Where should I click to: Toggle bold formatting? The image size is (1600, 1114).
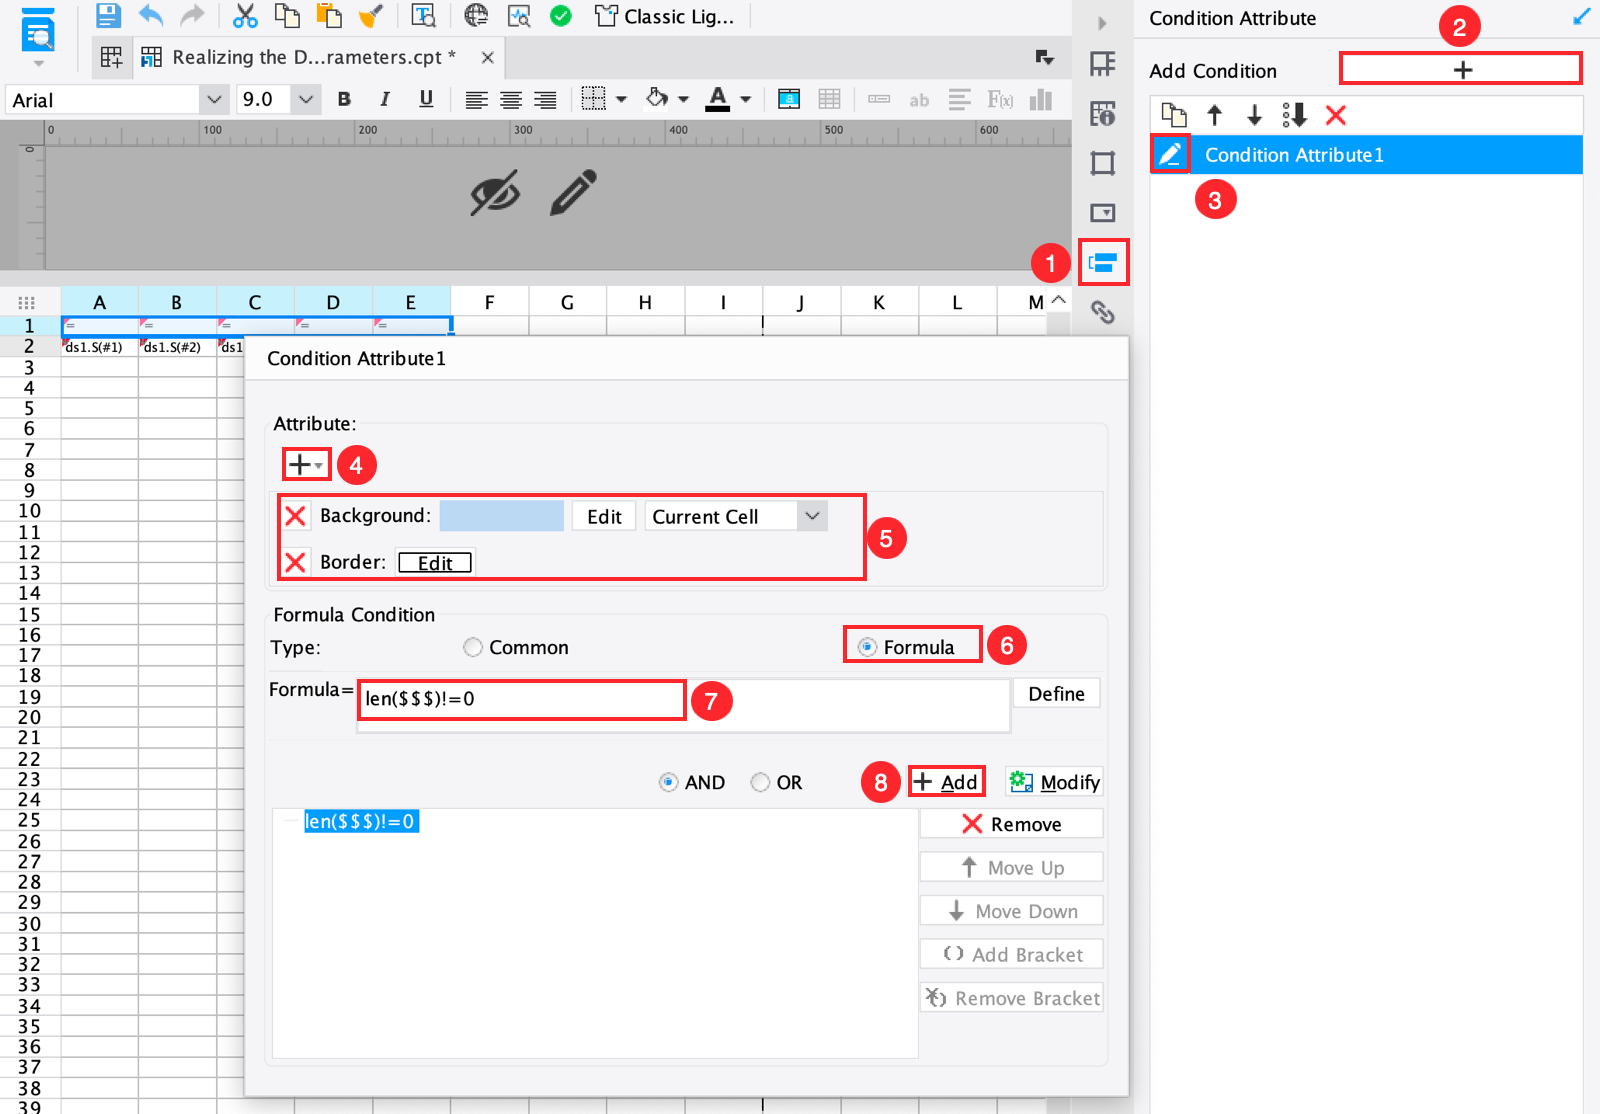coord(344,99)
